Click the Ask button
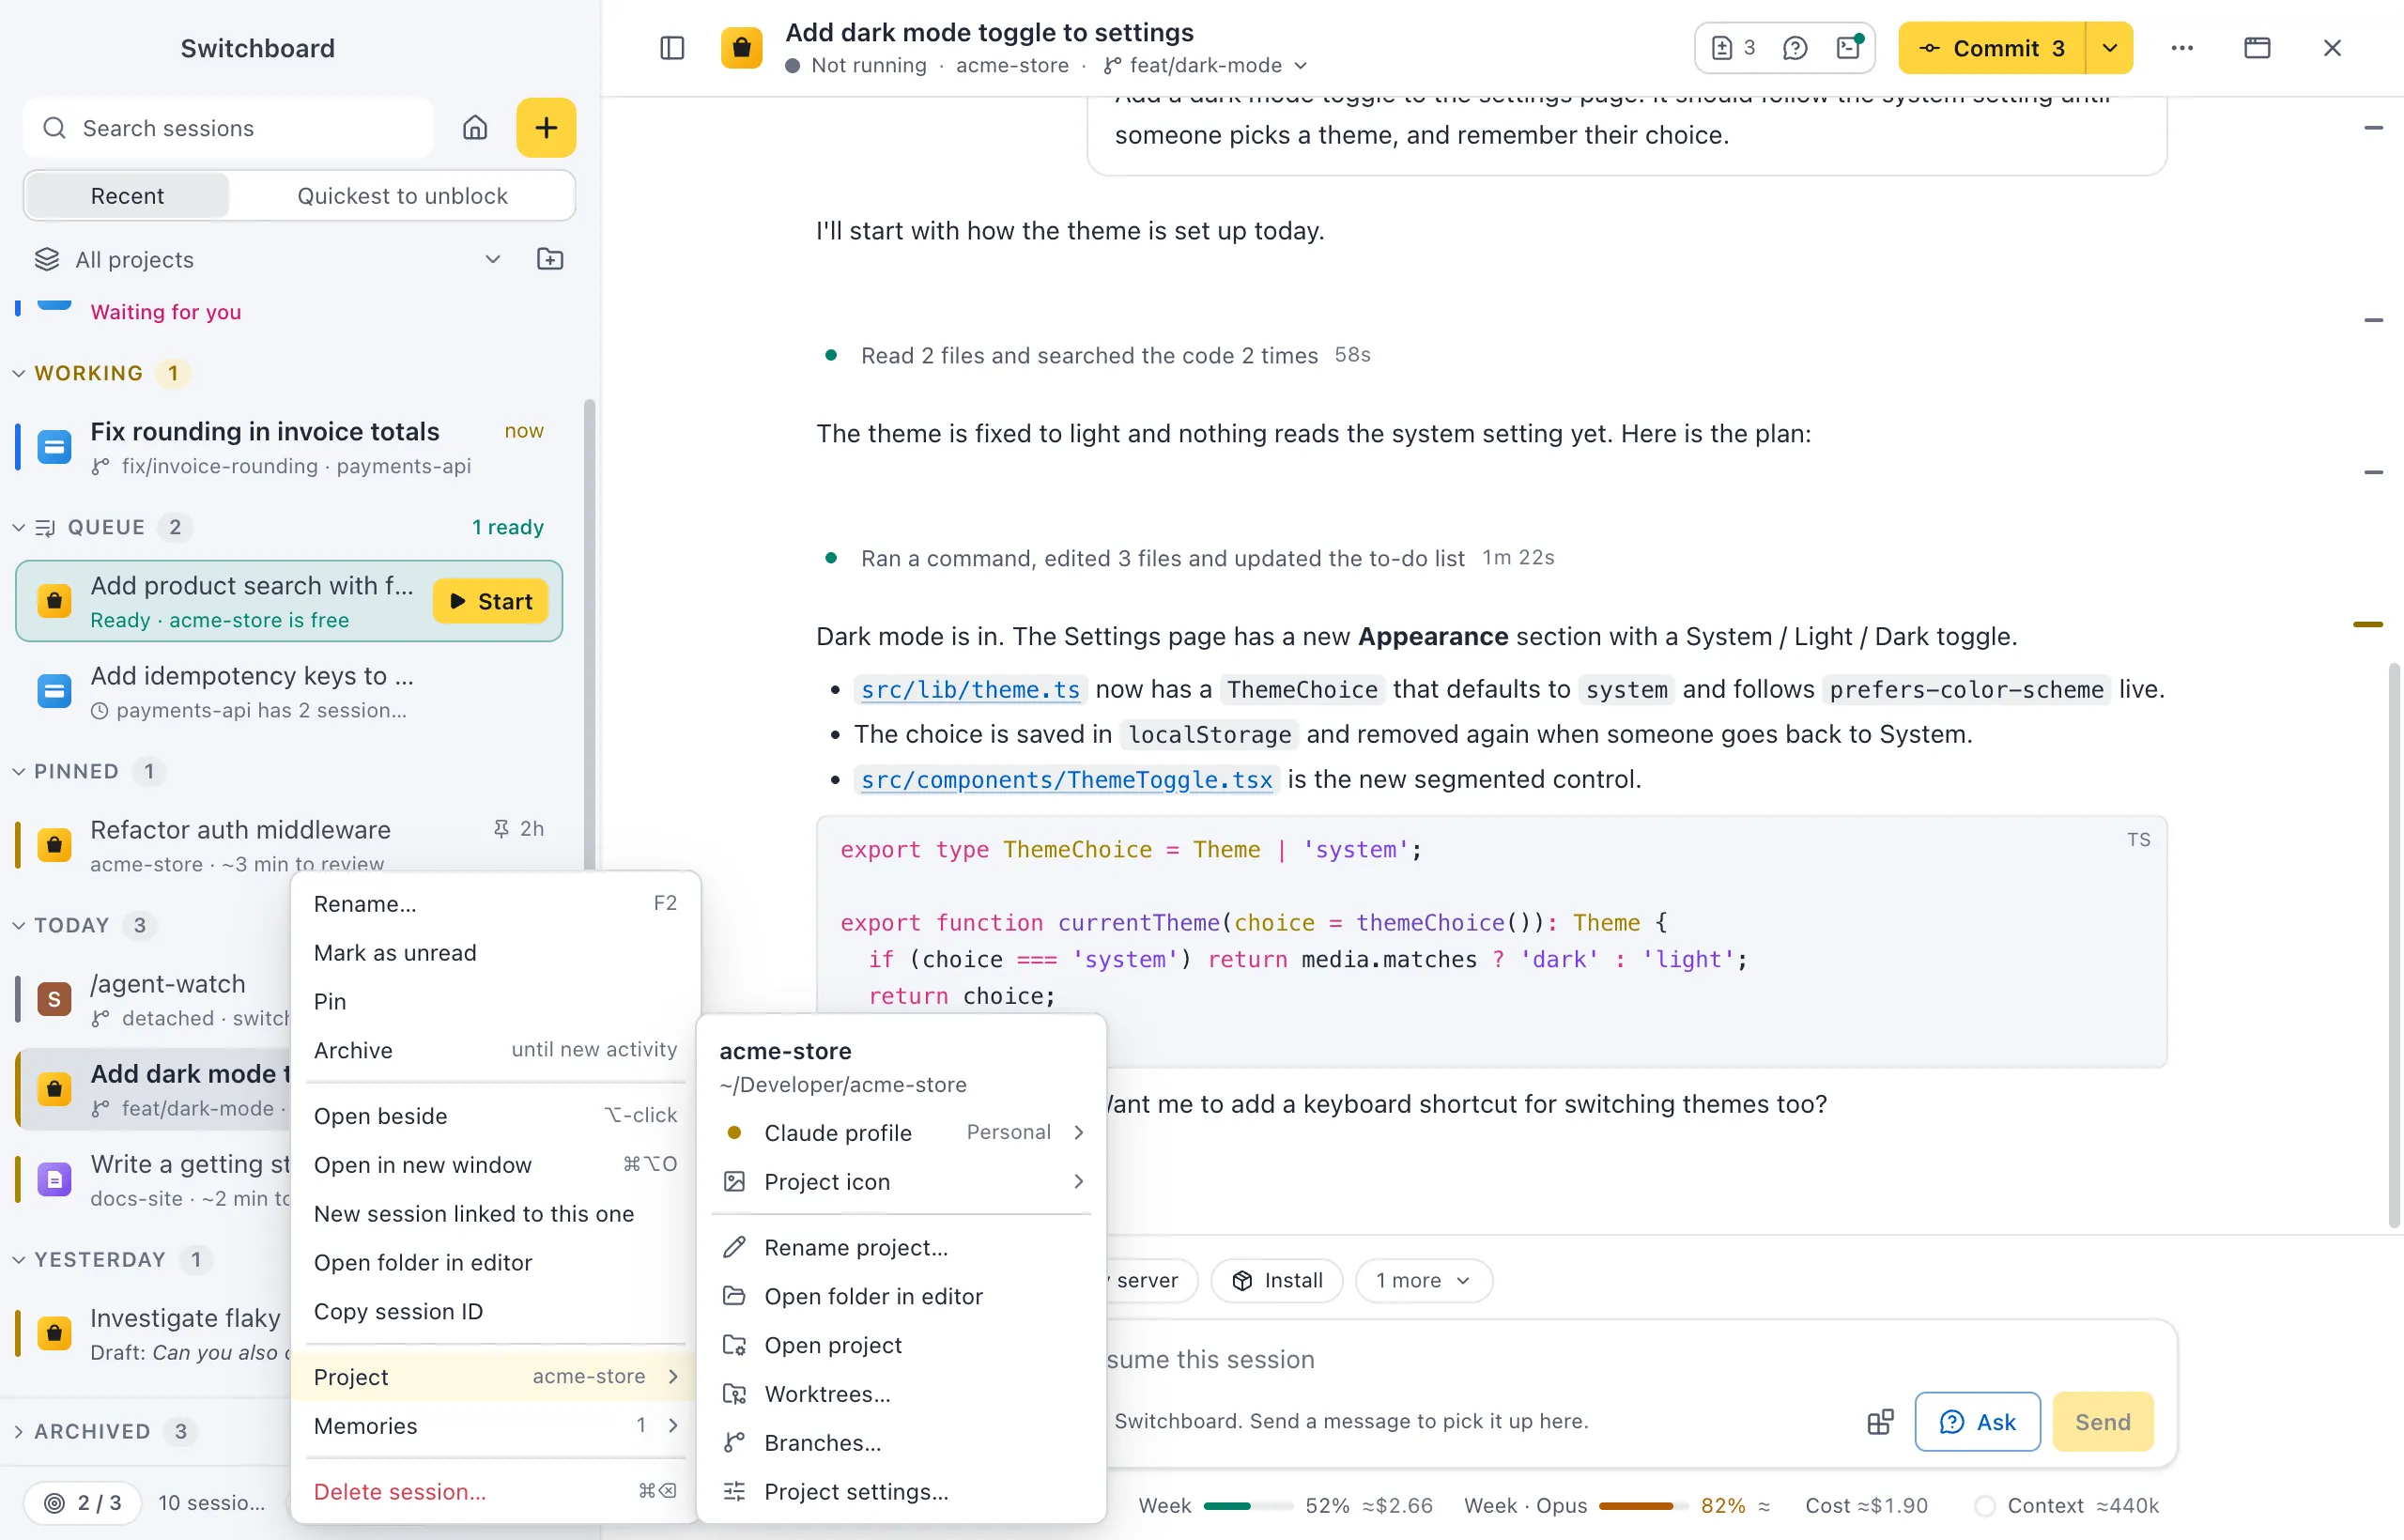Viewport: 2404px width, 1540px height. click(x=1977, y=1422)
